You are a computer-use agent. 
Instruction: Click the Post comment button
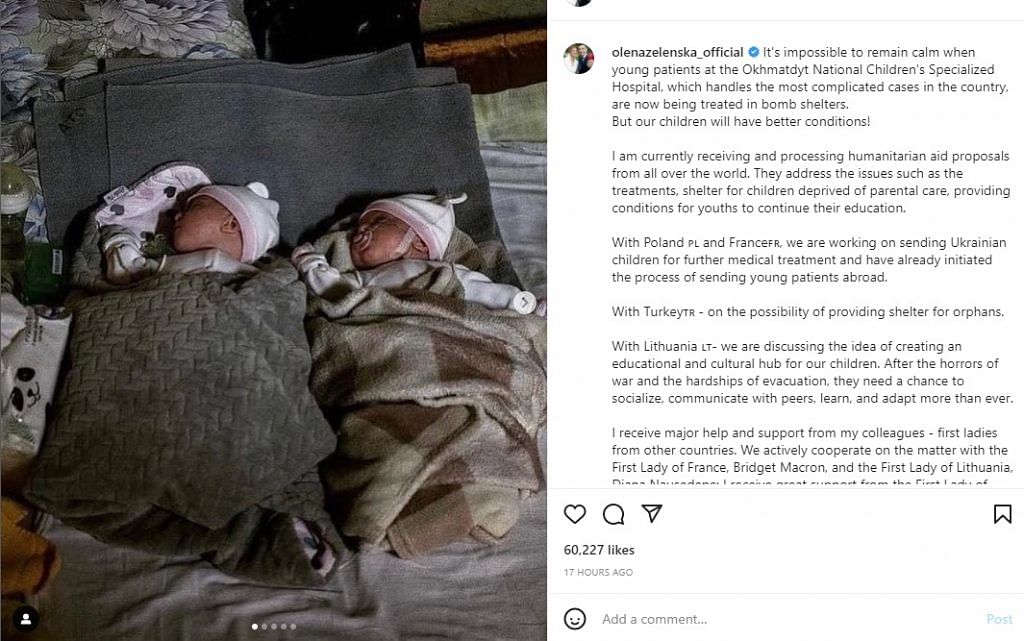(999, 619)
